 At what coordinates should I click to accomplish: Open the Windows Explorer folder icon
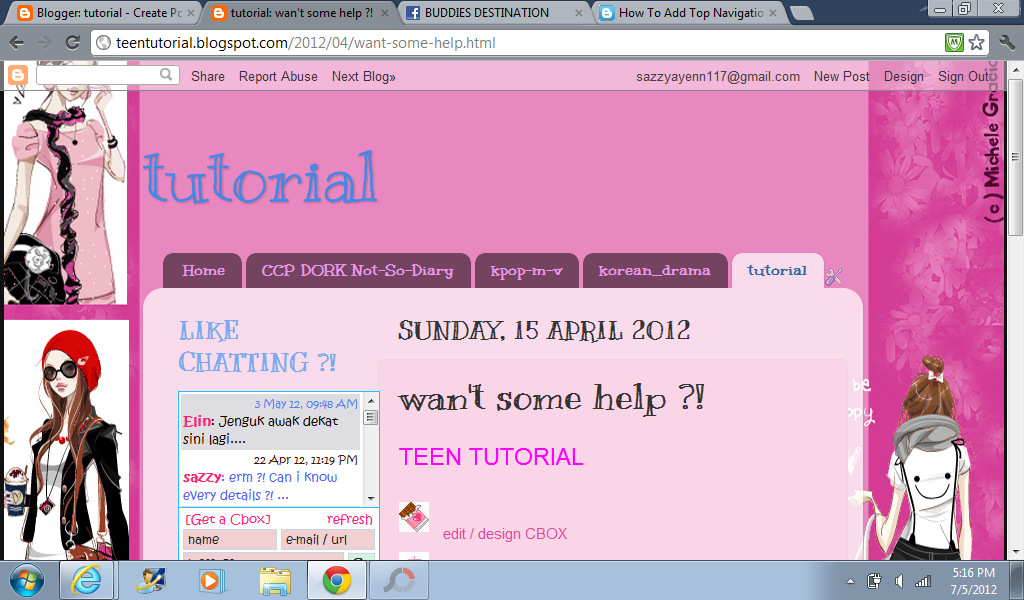(x=275, y=580)
